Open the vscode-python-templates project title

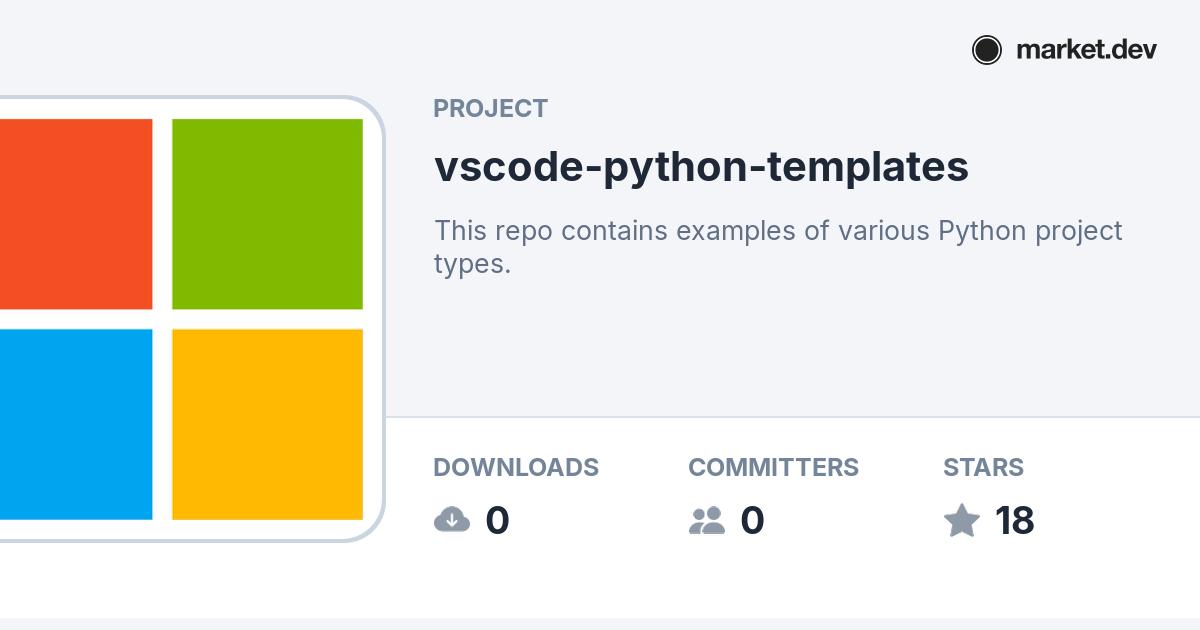(x=701, y=167)
